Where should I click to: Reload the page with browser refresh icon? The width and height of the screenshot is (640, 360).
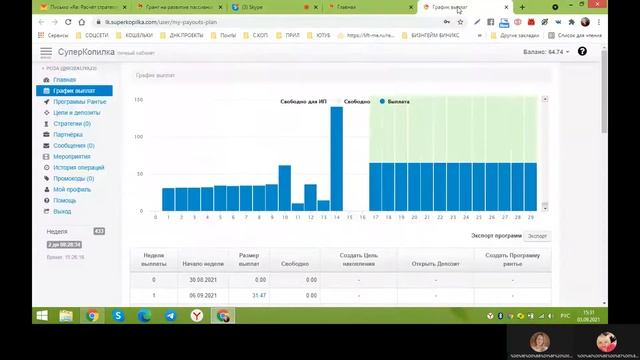click(68, 22)
